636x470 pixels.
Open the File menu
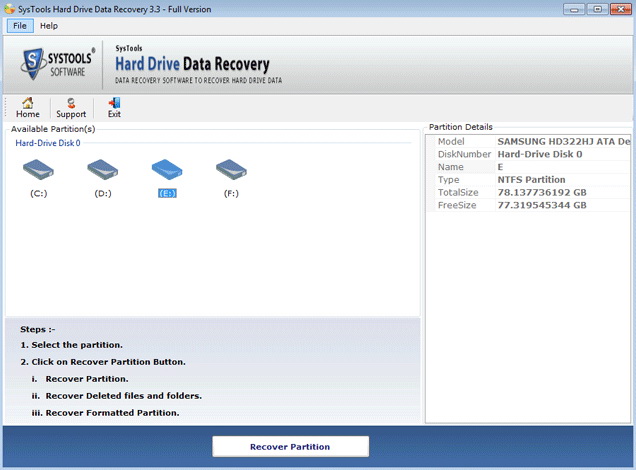click(x=20, y=26)
